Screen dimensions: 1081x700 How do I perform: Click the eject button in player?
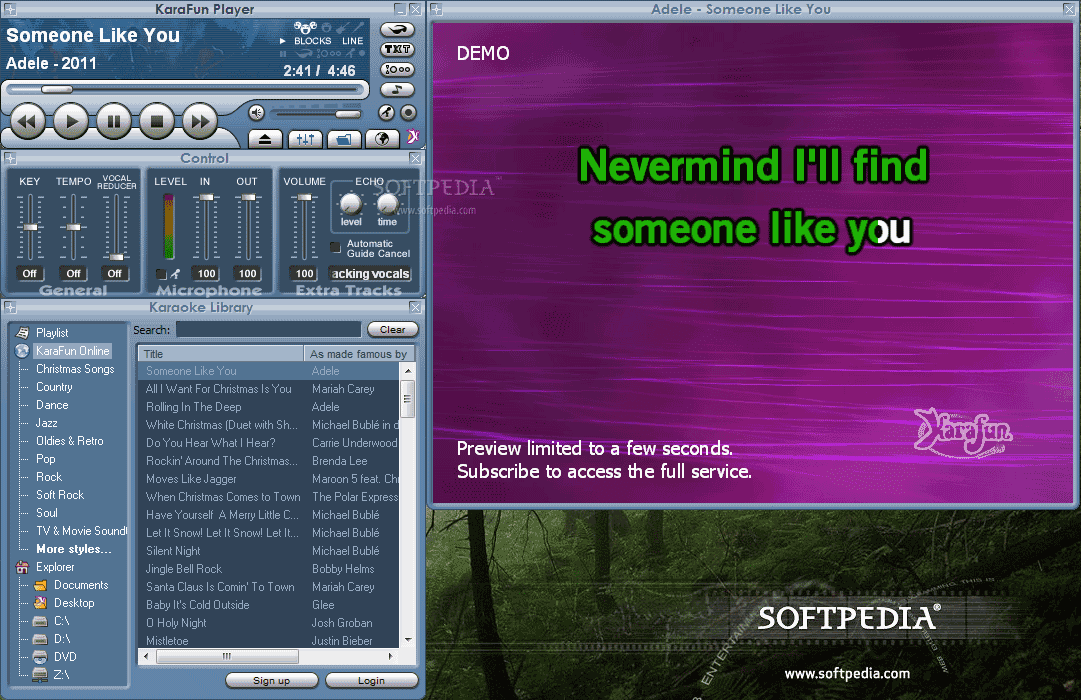click(x=265, y=139)
